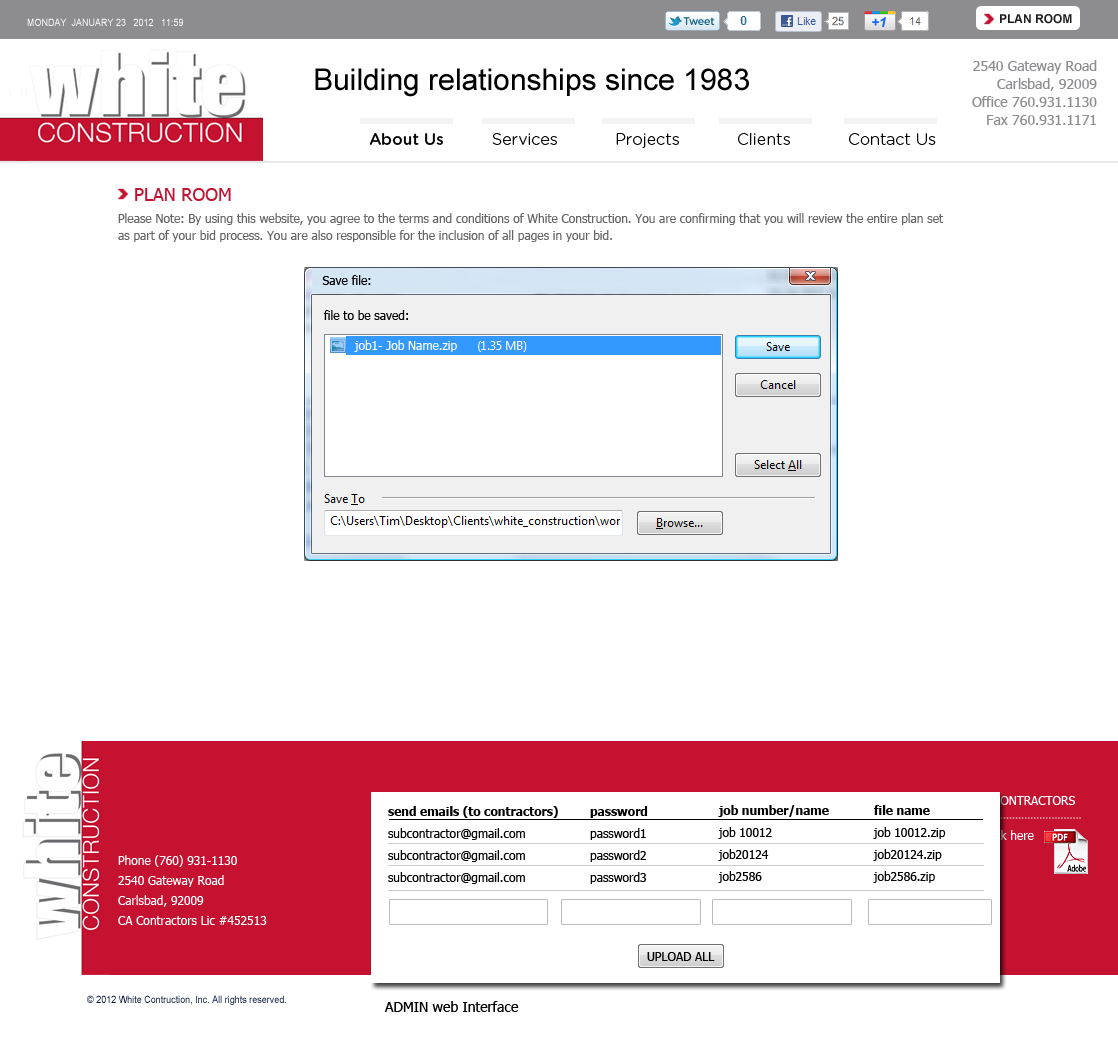Click the UPLOAD ALL button
Screen dimensions: 1118x1044
[680, 956]
